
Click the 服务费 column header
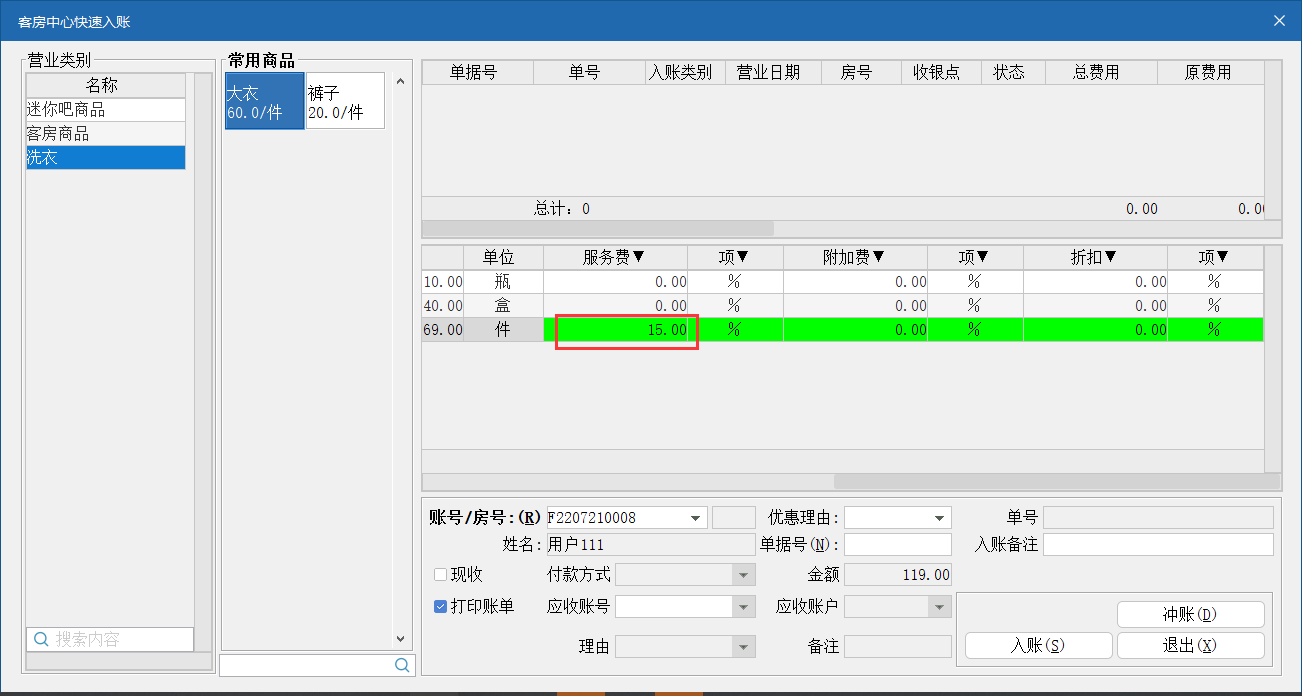(x=614, y=257)
